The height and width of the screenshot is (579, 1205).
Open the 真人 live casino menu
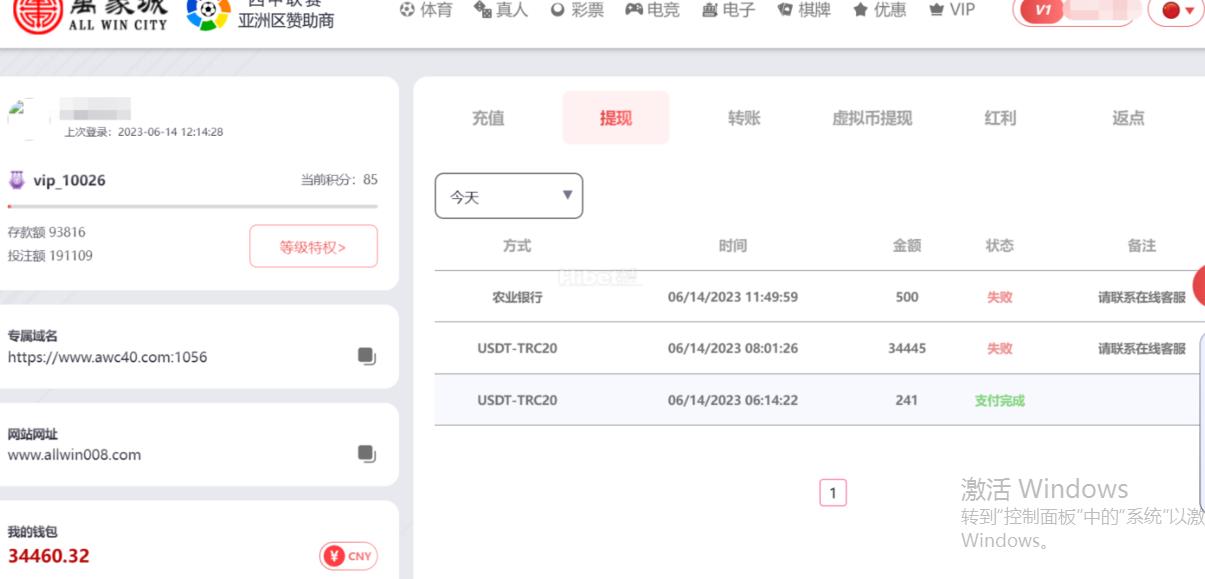500,10
